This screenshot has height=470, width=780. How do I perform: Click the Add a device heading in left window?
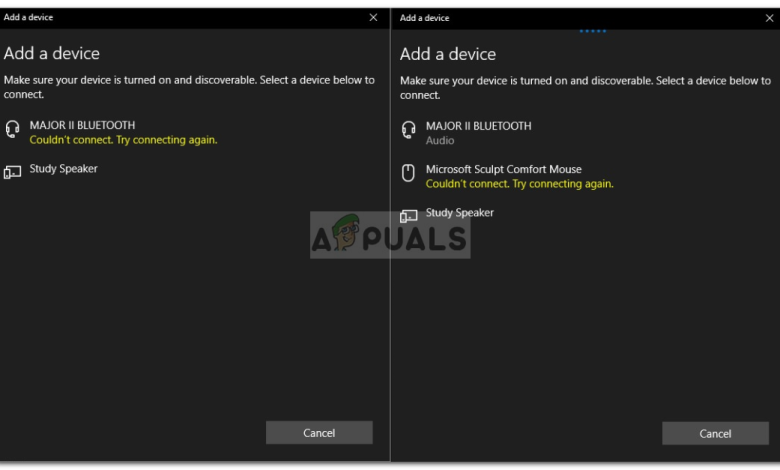[x=52, y=53]
